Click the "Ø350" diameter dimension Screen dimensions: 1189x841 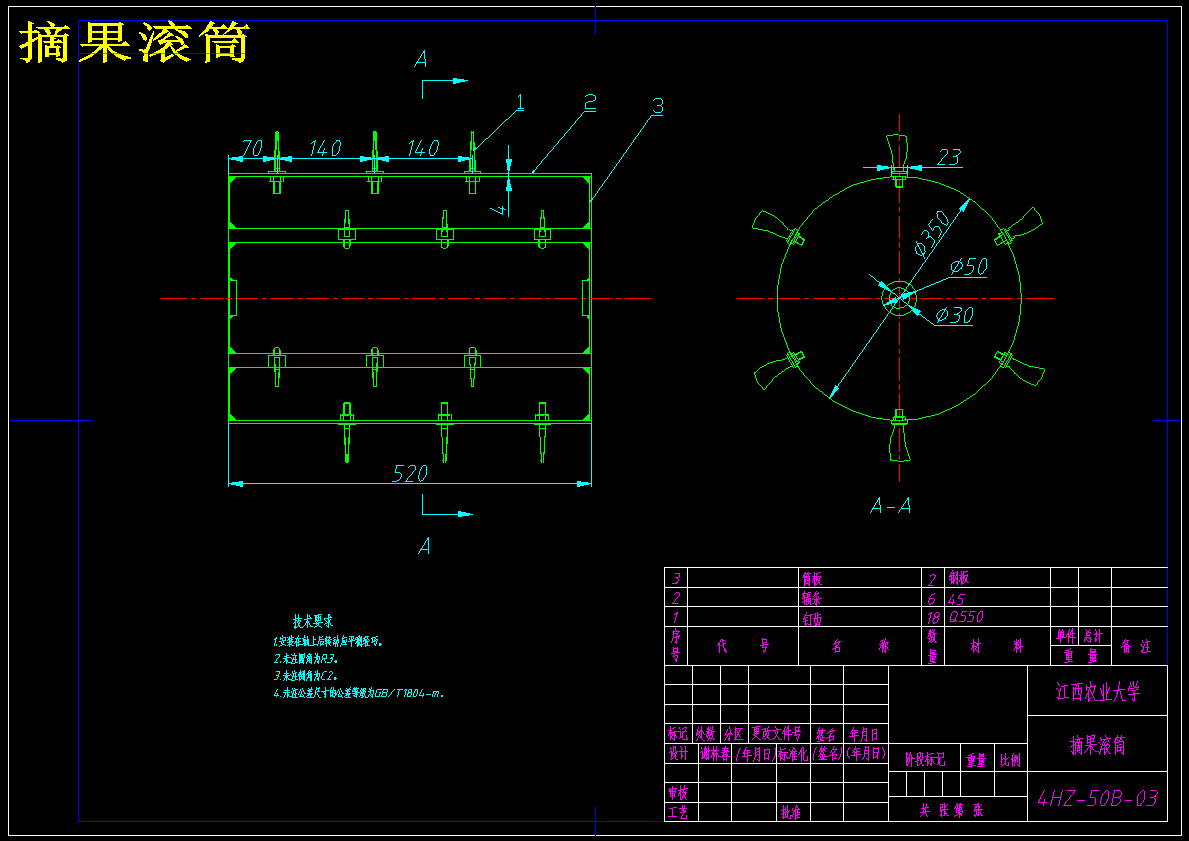932,232
